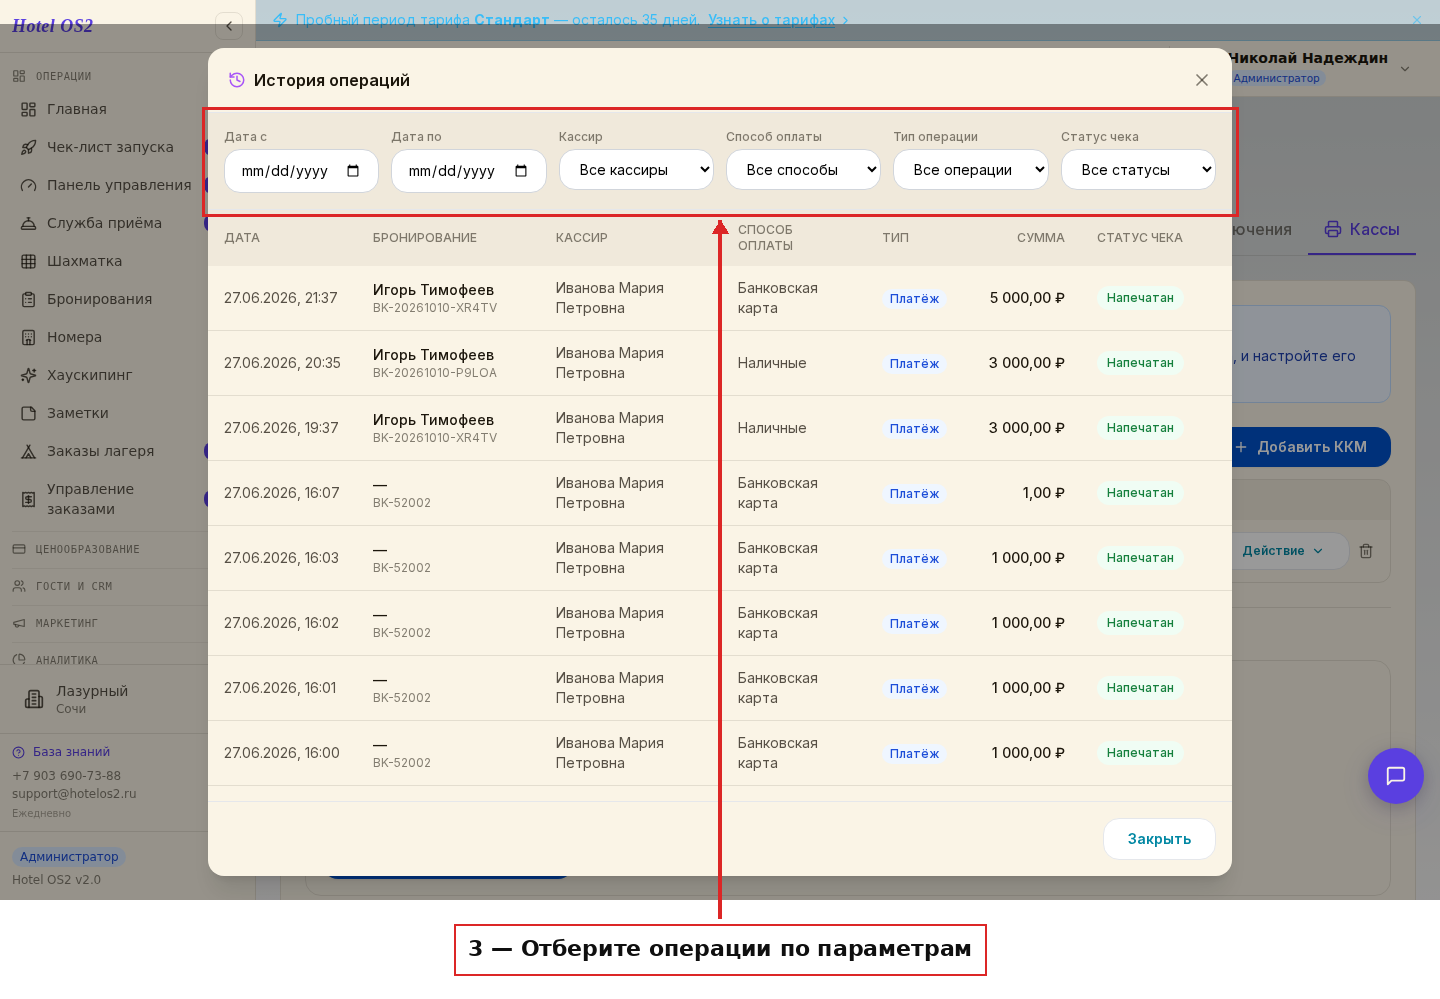Click the 27.06.2026, 16:00 row date
The width and height of the screenshot is (1440, 999).
(282, 753)
